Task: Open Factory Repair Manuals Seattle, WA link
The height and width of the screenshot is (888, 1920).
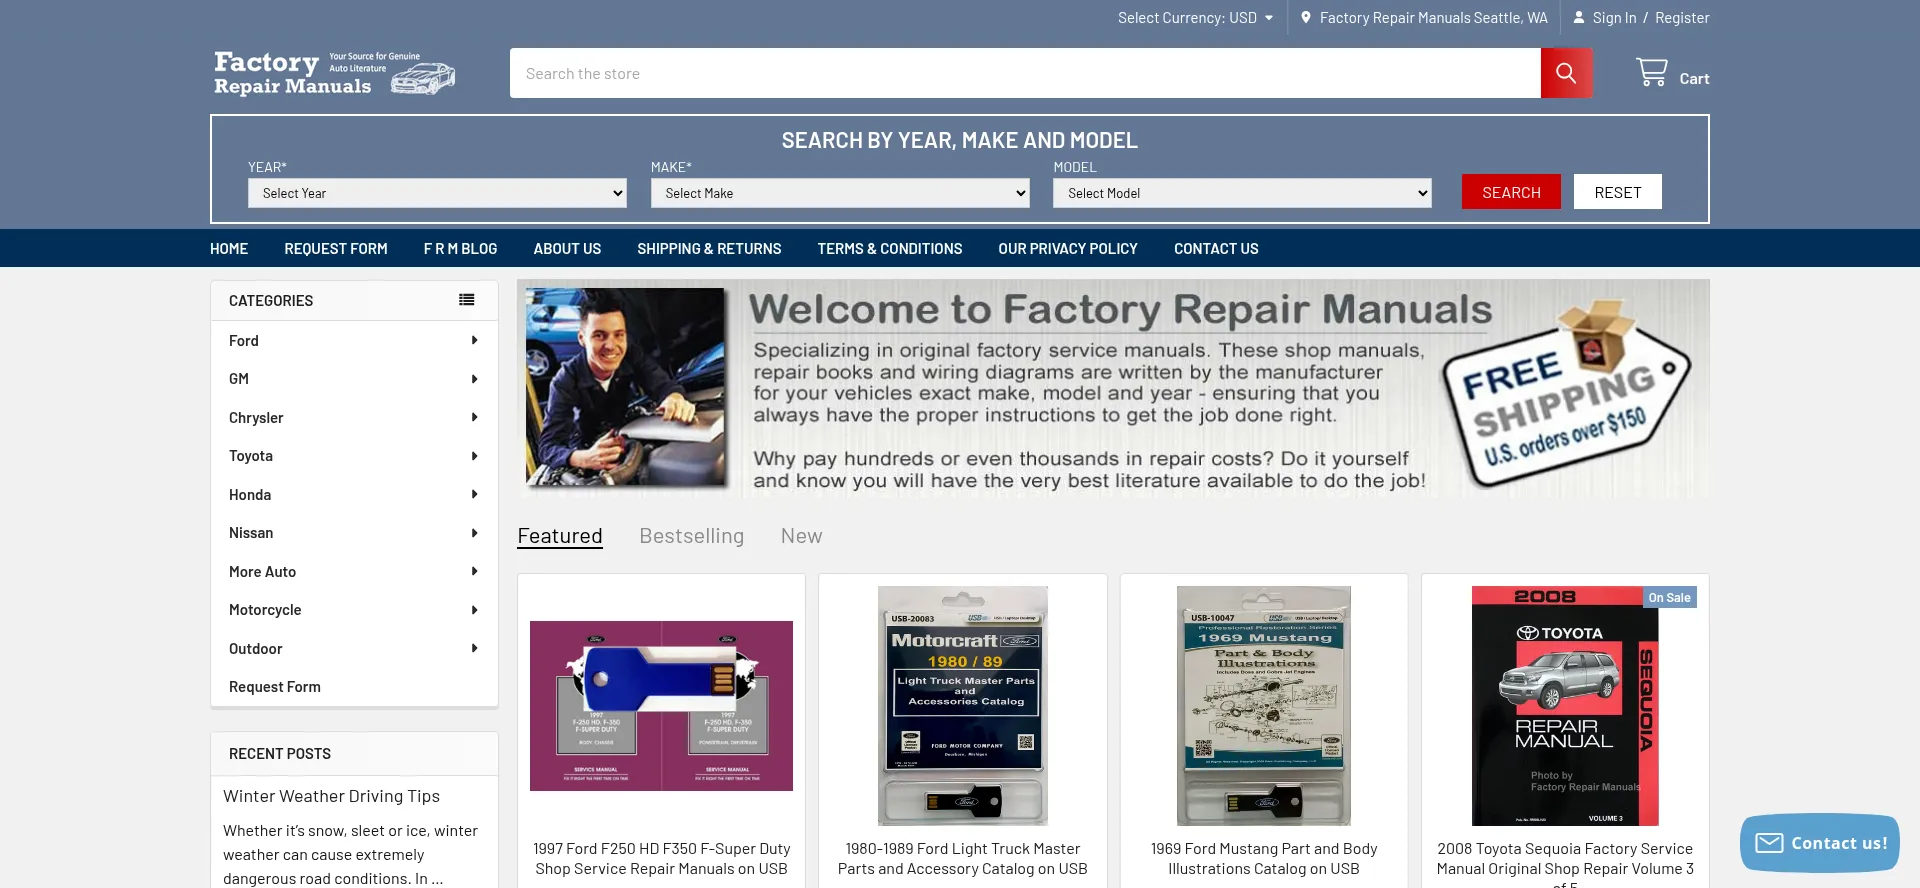Action: tap(1433, 17)
